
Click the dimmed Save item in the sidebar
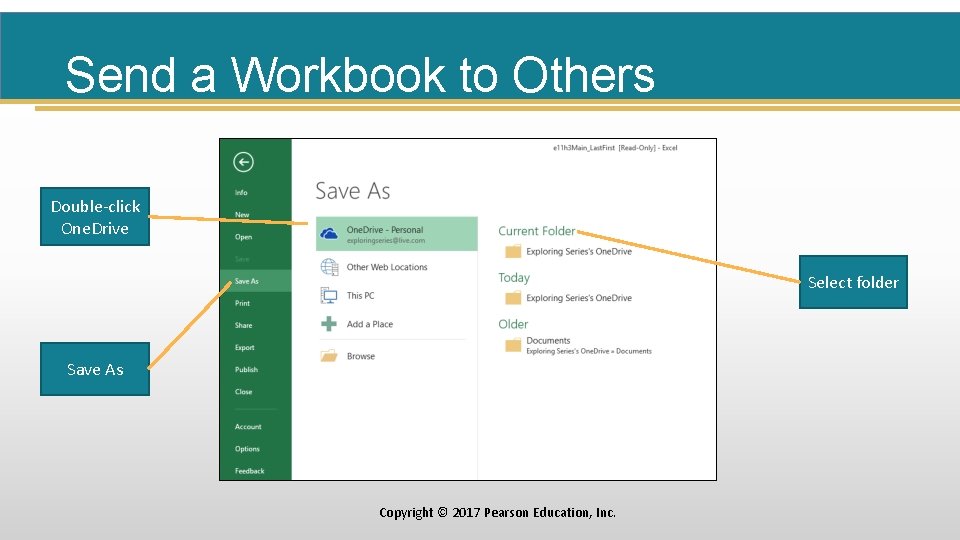tap(242, 259)
